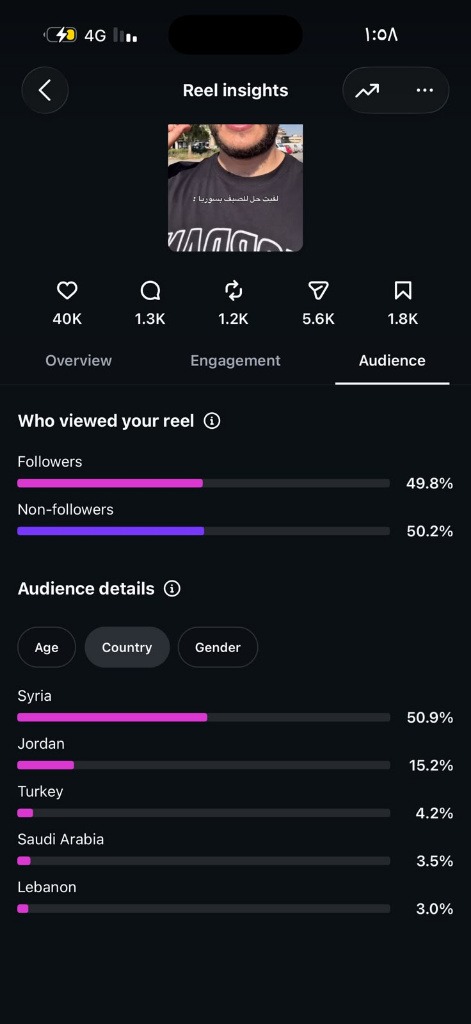Tap the Syria percentage bar
Screen dimensions: 471x1024
(203, 717)
